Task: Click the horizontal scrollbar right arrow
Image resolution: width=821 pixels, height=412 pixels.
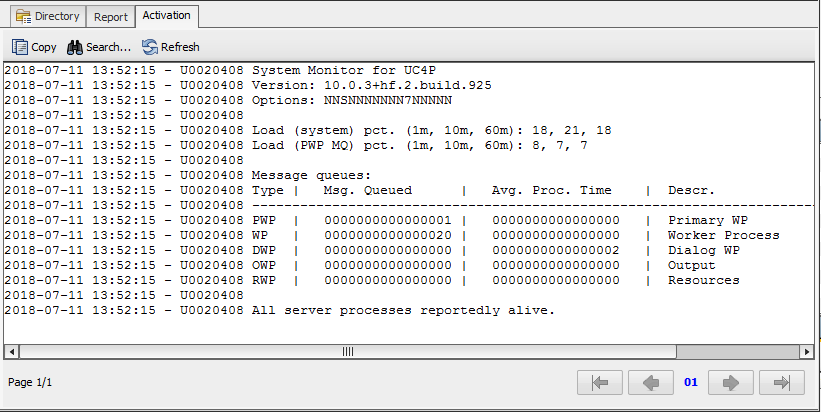Action: (807, 351)
